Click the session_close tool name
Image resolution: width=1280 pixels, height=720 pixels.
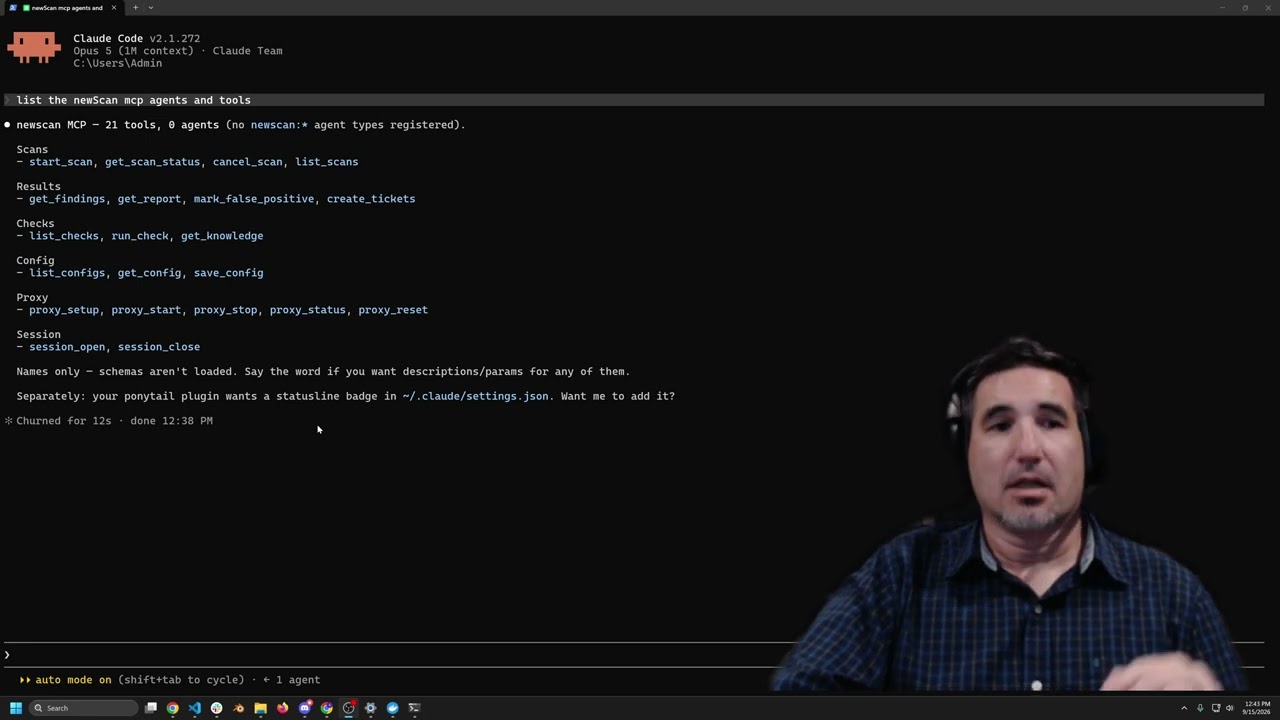click(159, 347)
